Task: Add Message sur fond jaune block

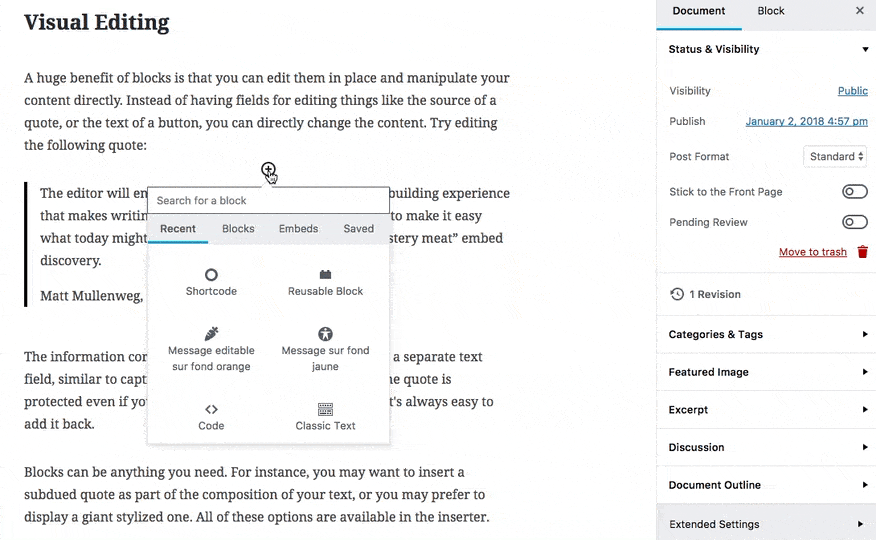Action: 325,349
